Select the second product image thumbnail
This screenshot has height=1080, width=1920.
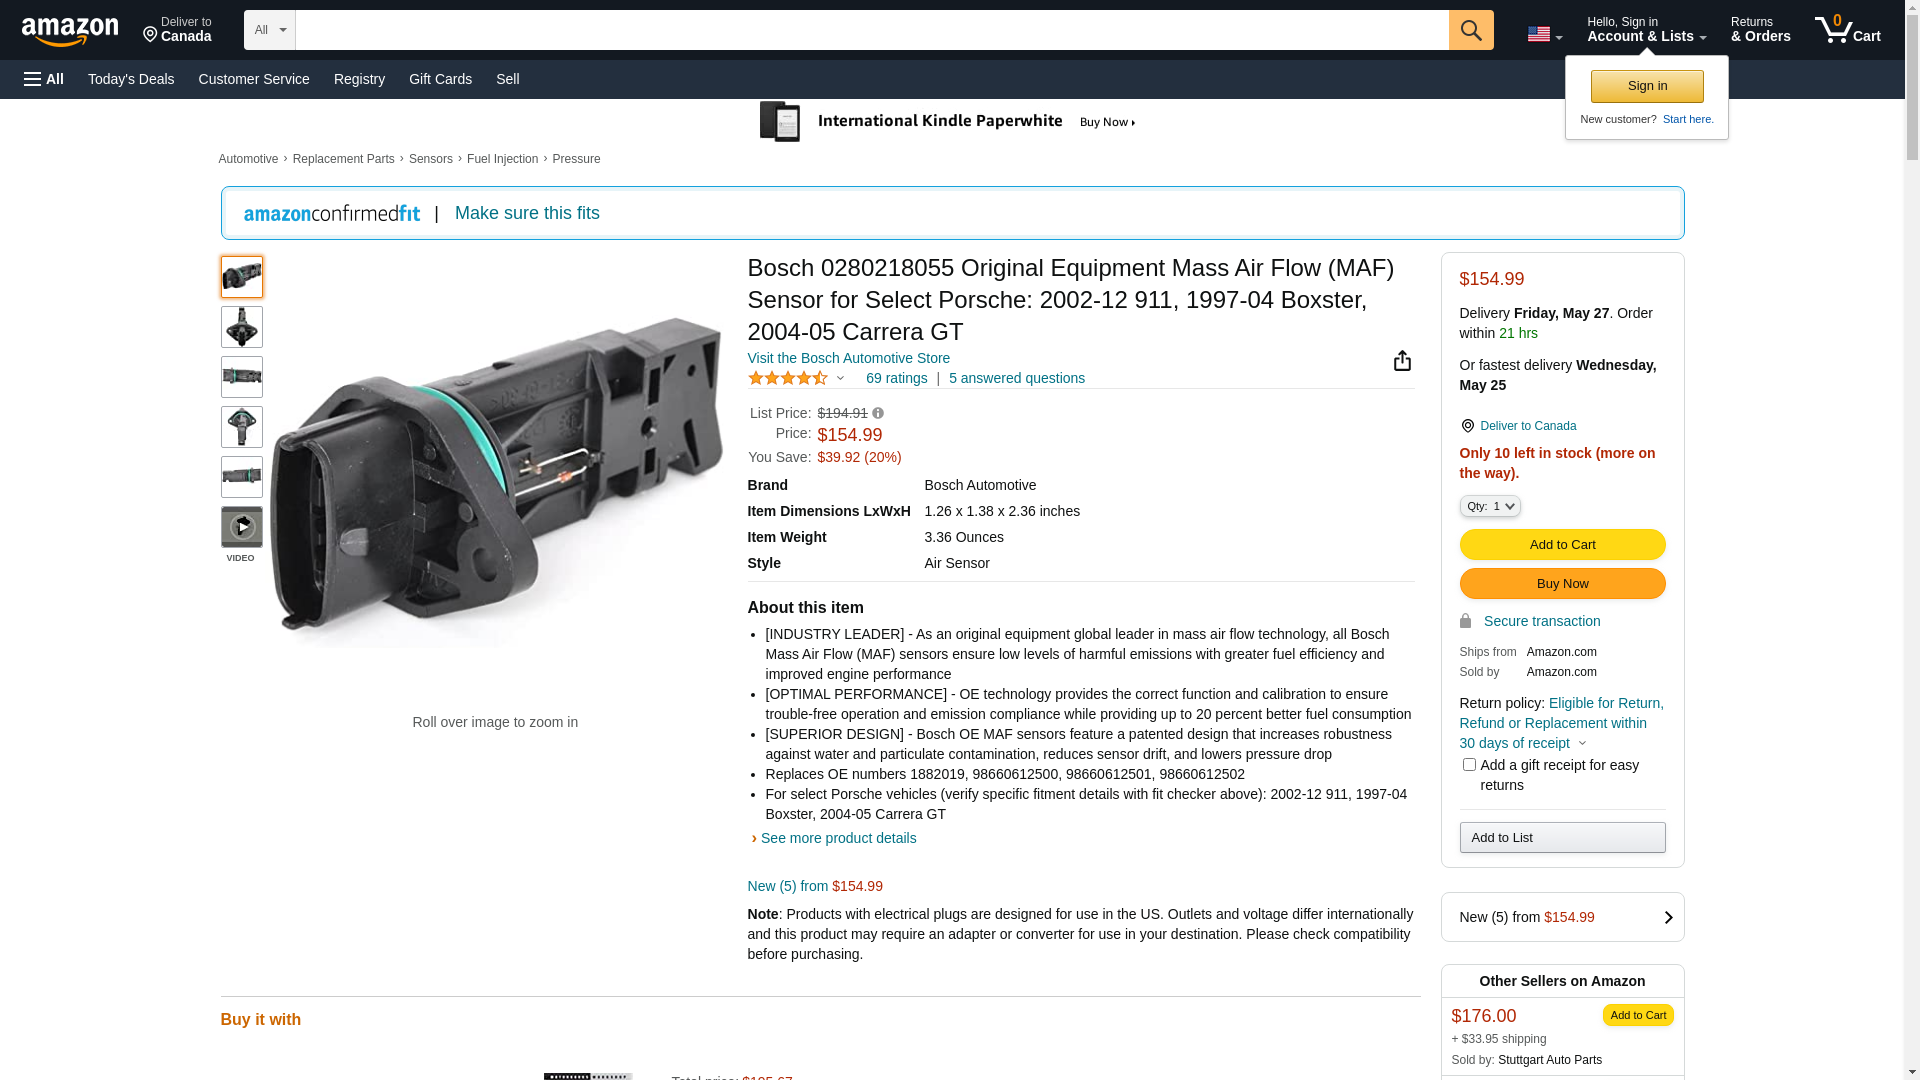(241, 327)
